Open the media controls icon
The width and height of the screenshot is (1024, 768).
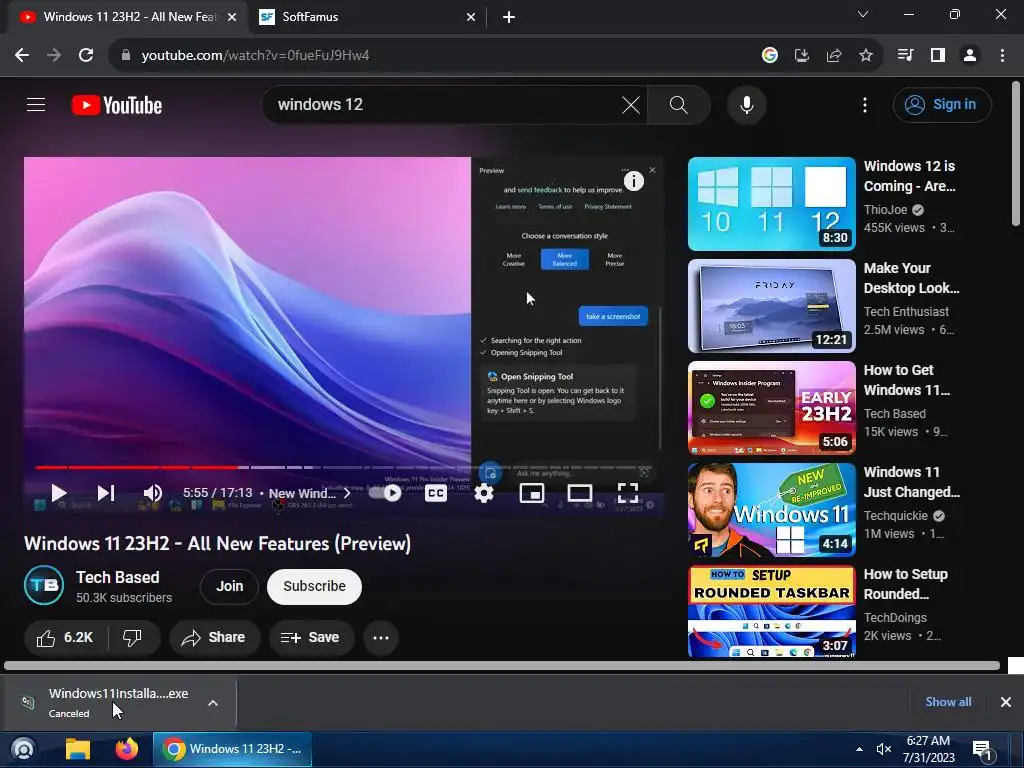pos(906,55)
